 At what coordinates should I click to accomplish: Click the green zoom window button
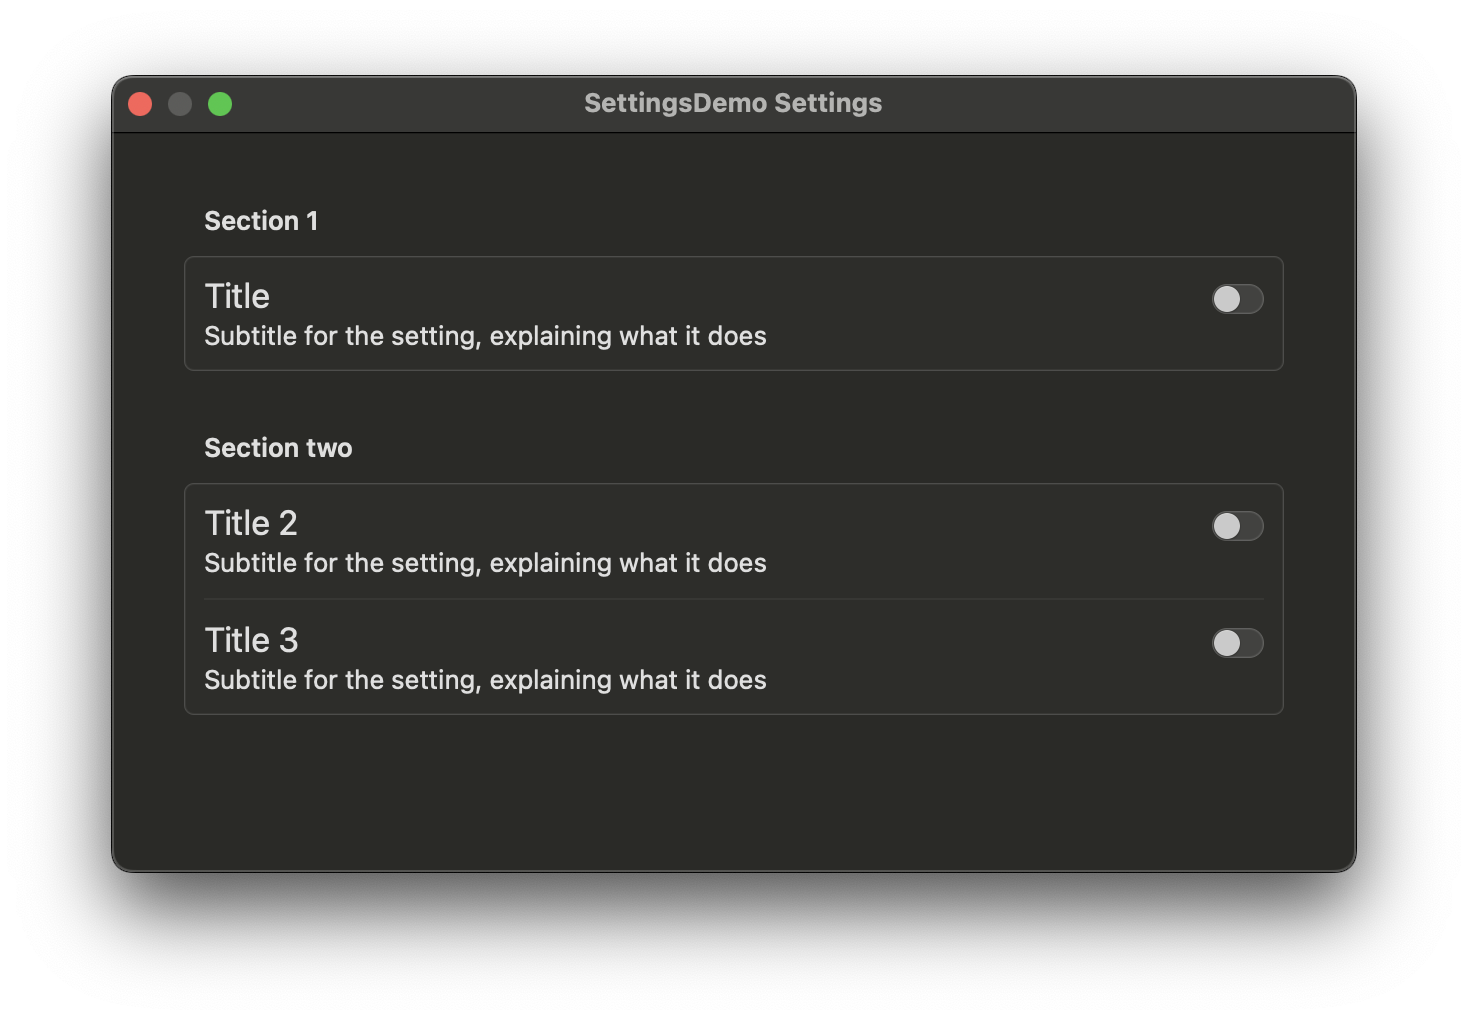(220, 103)
